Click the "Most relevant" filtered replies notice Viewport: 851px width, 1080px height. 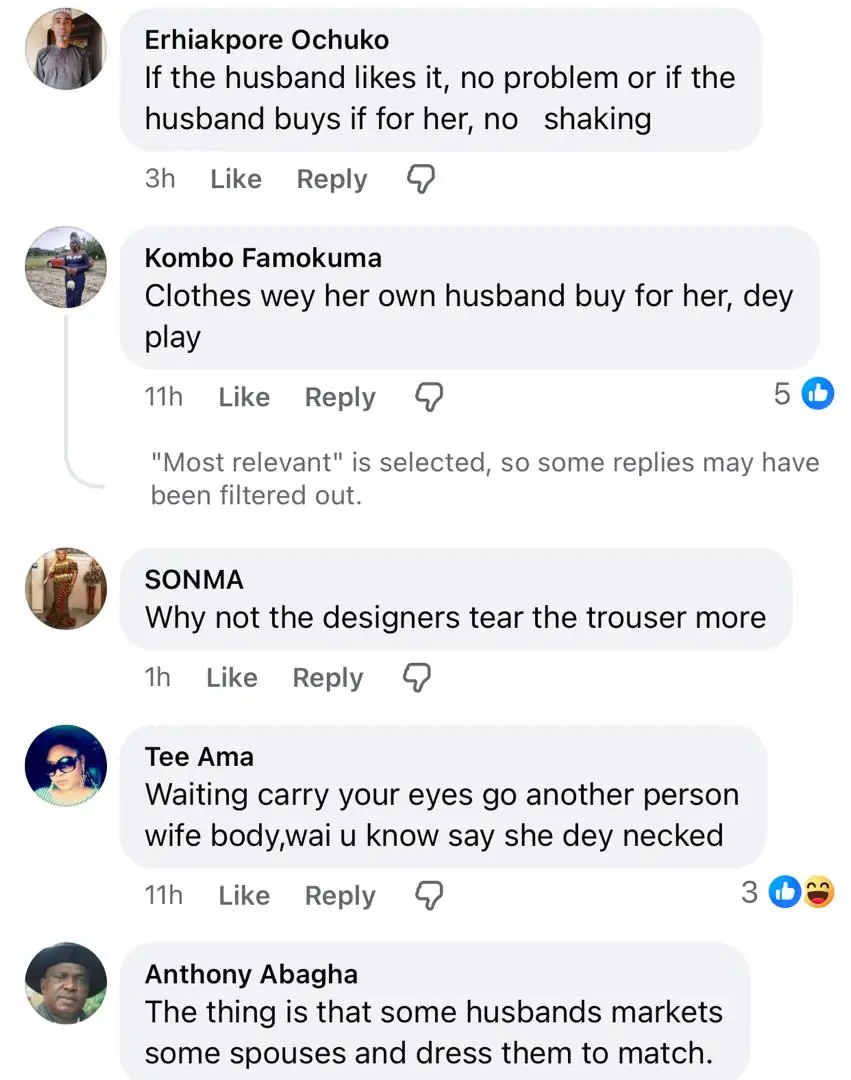tap(484, 479)
